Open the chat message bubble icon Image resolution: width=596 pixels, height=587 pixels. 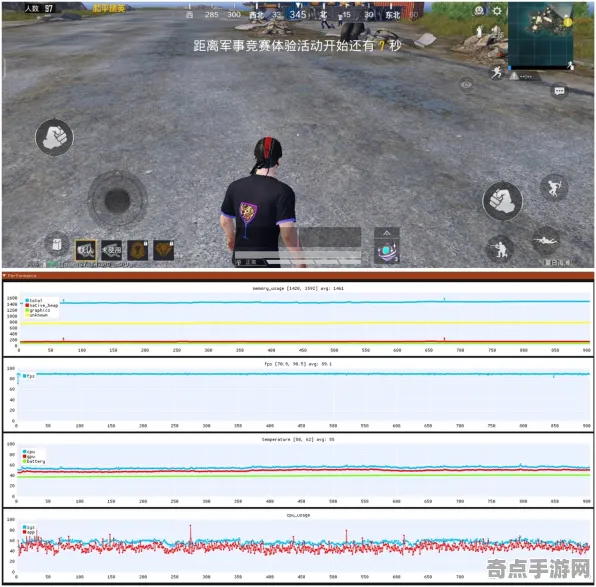(559, 91)
